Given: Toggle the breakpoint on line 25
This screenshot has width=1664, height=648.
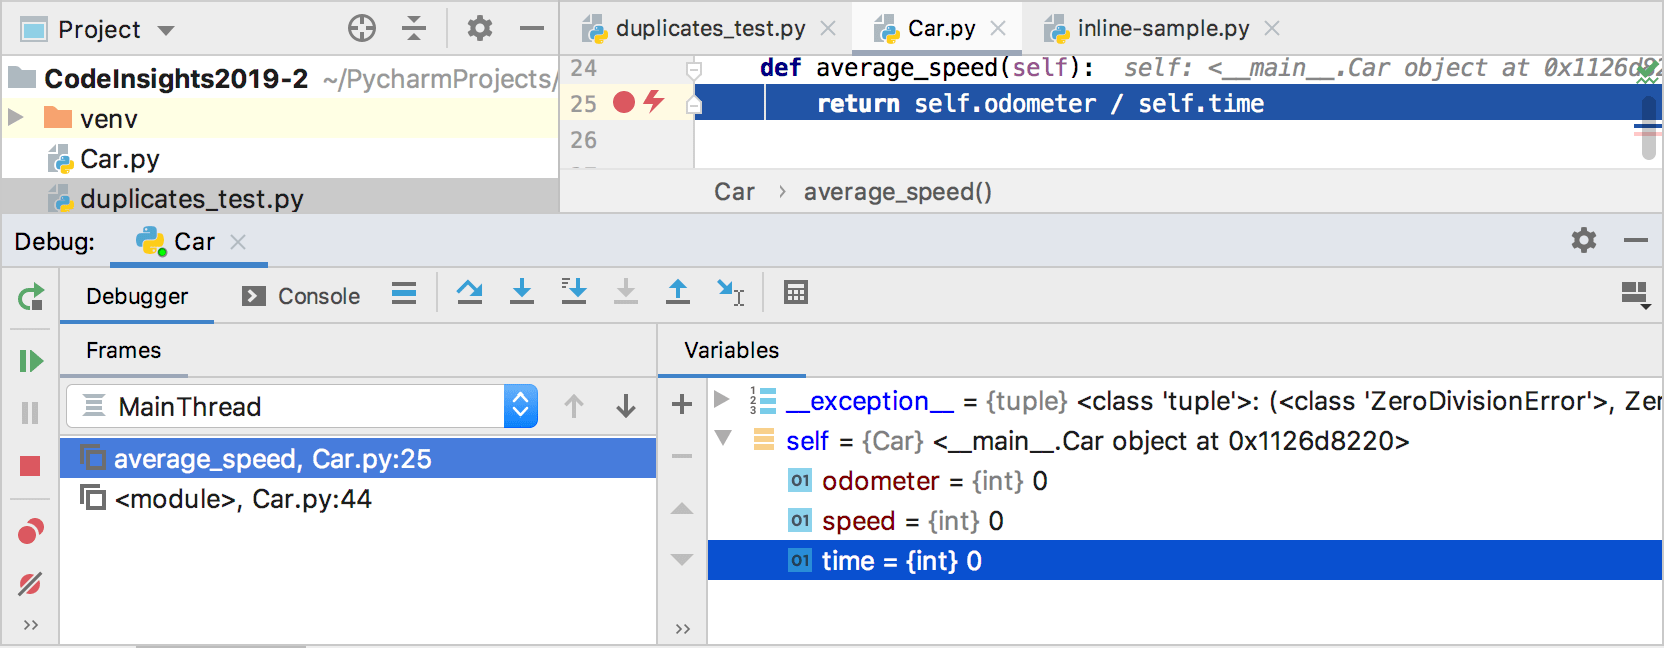Looking at the screenshot, I should click(x=624, y=102).
